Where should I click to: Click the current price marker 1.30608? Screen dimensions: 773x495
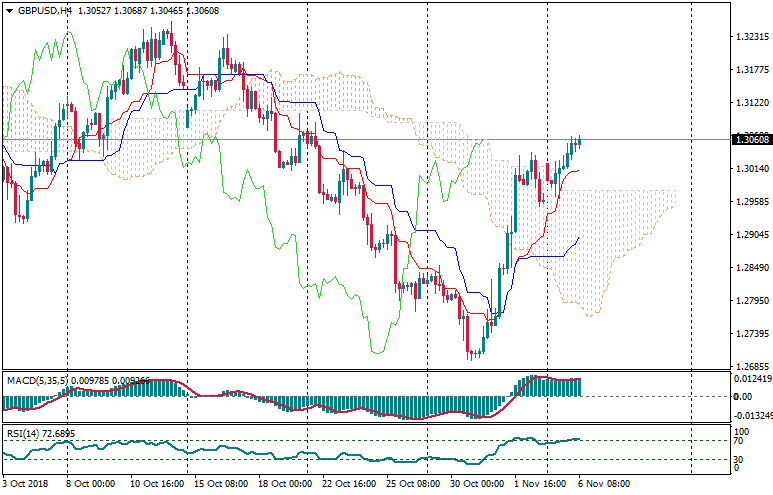(x=751, y=140)
